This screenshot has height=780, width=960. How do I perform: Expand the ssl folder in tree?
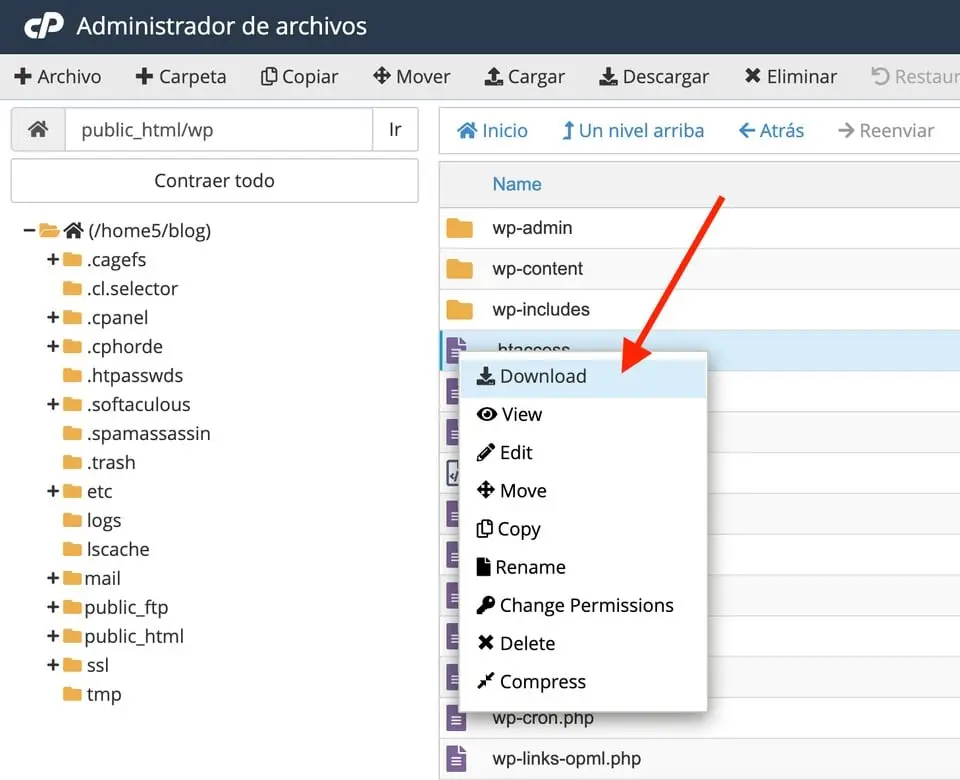(x=53, y=665)
